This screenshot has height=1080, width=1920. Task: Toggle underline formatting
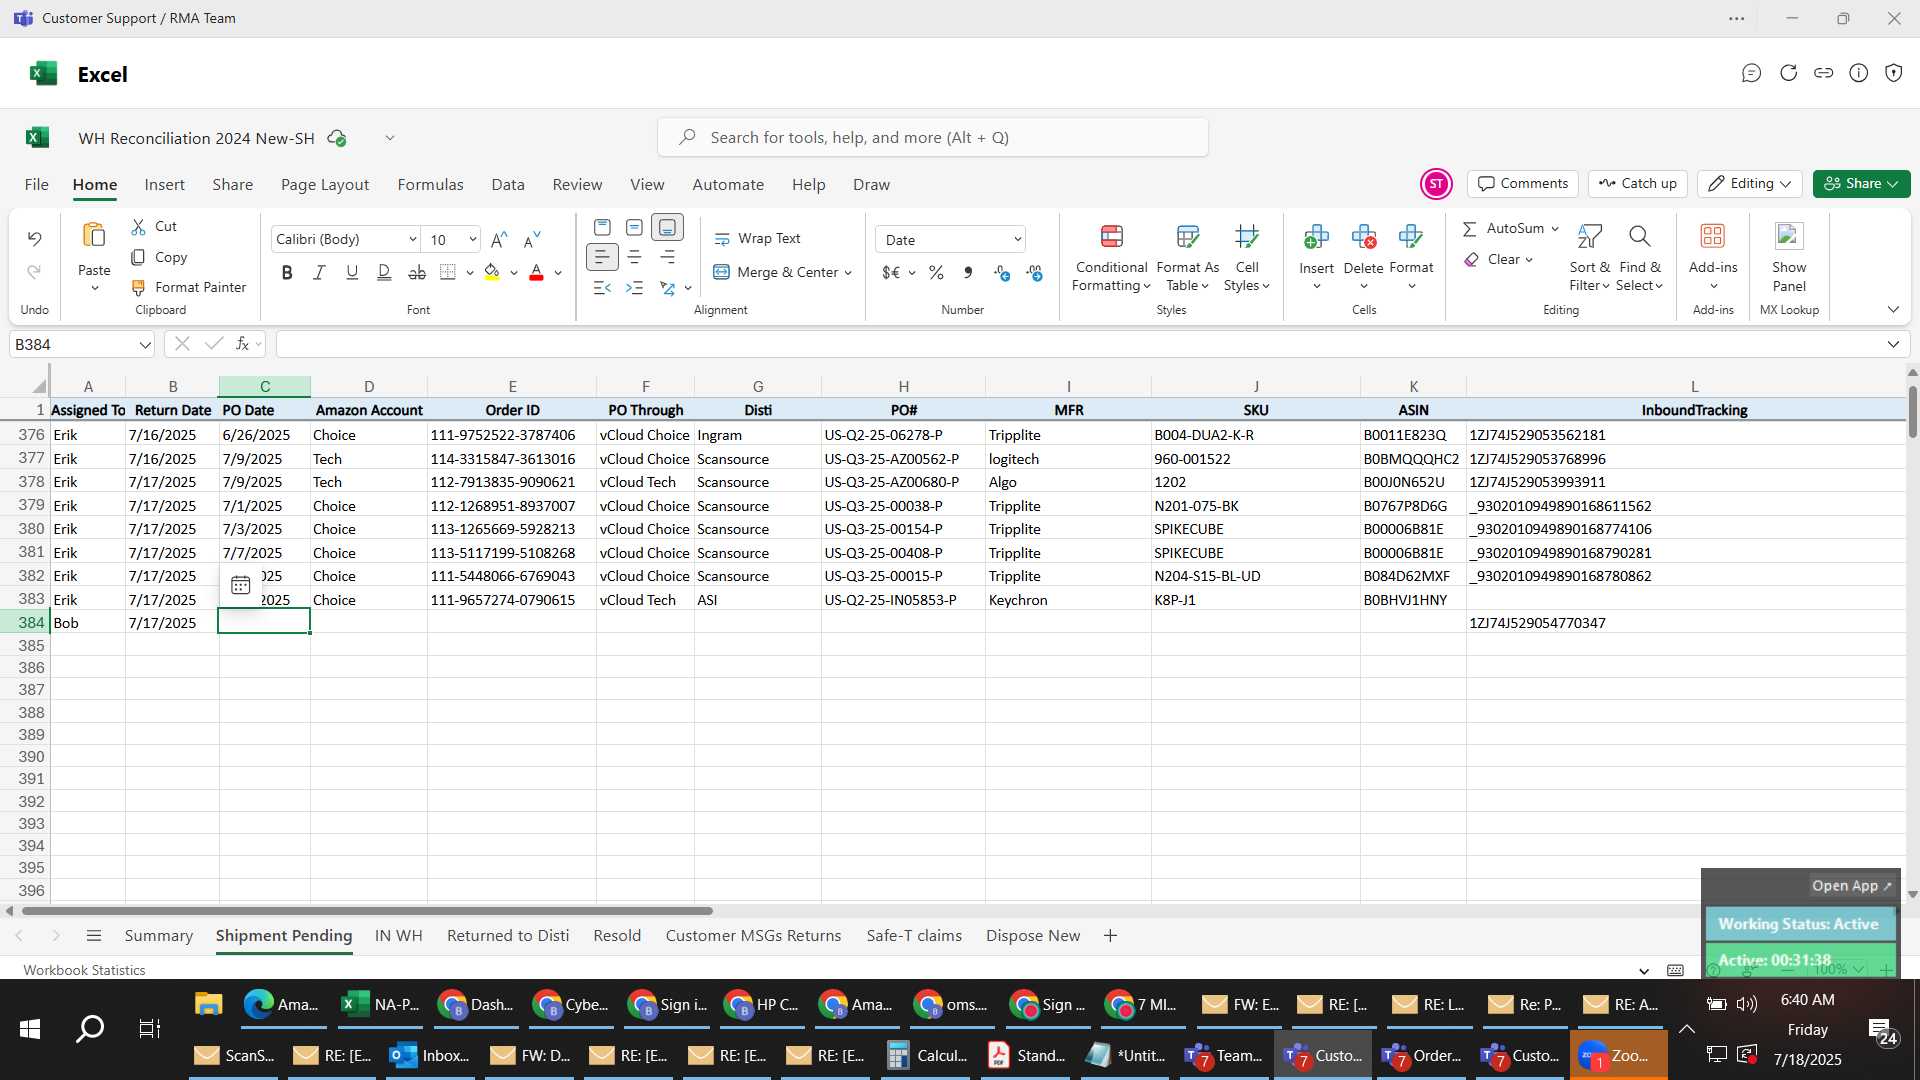coord(351,272)
